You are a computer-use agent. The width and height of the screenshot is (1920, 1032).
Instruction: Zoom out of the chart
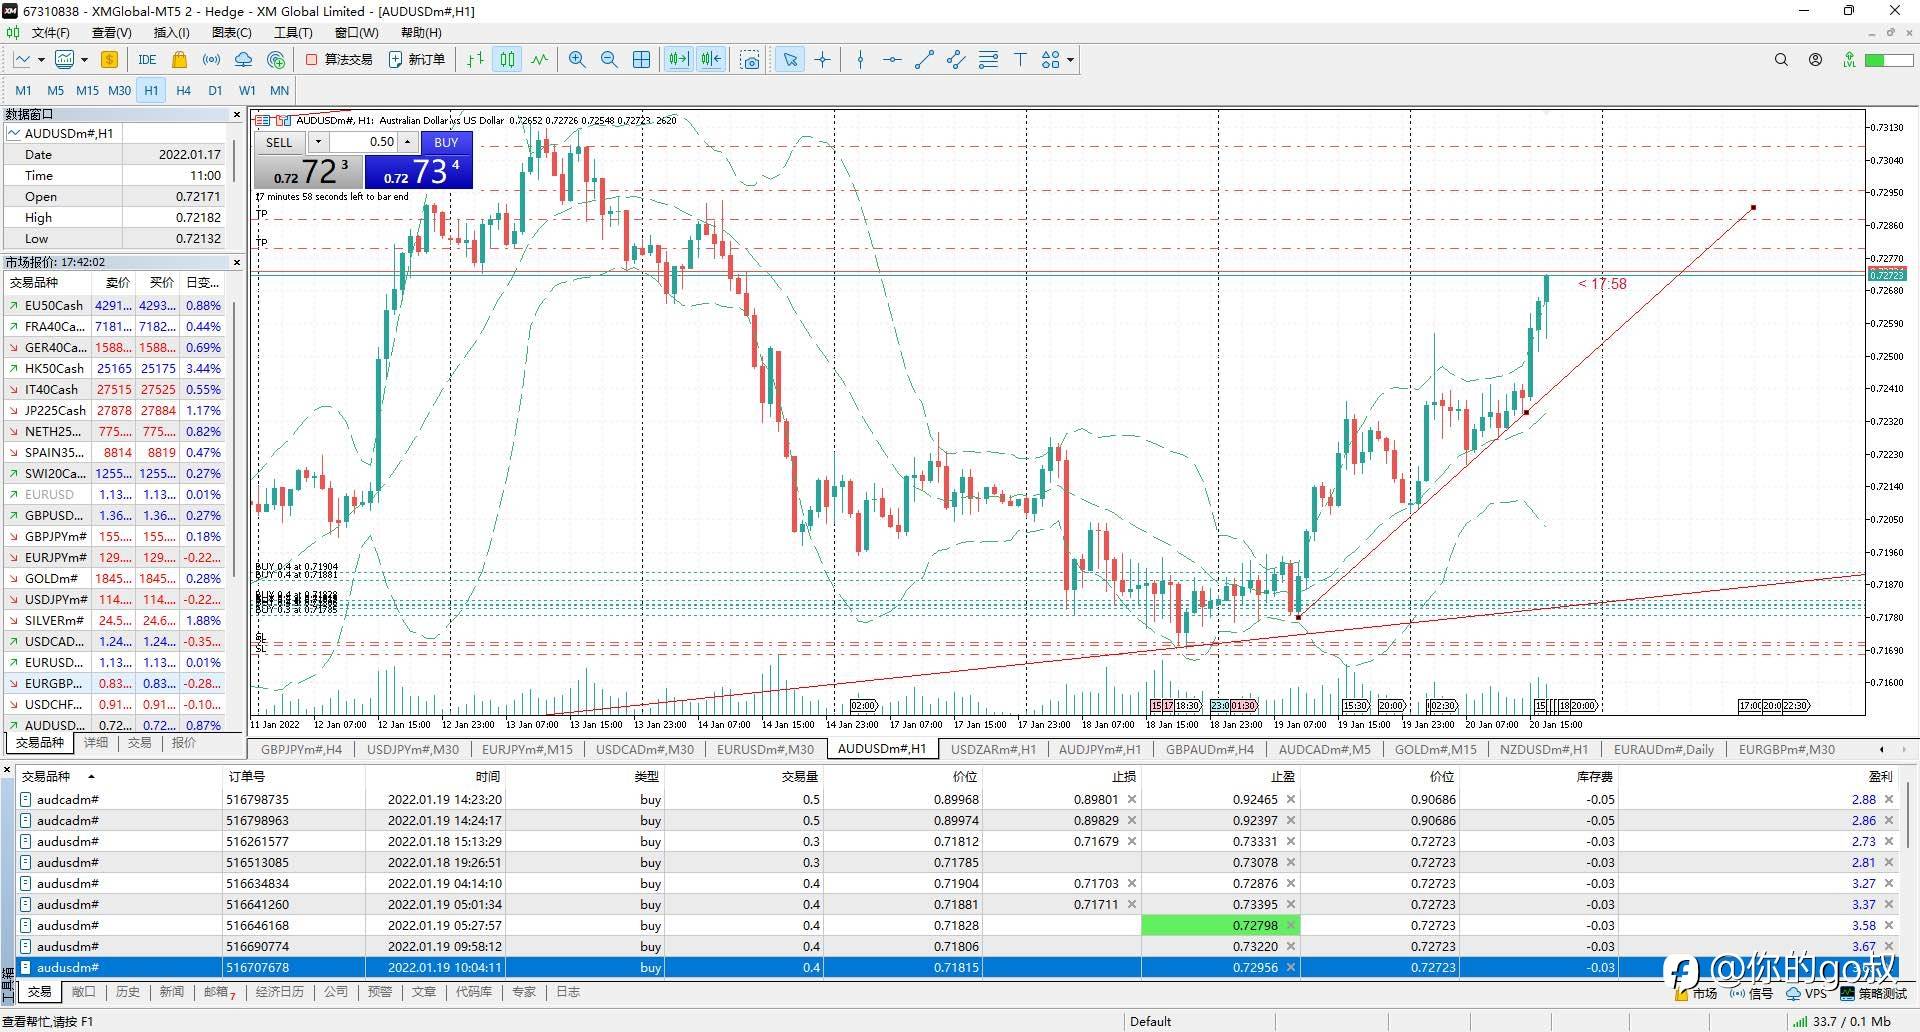(609, 60)
